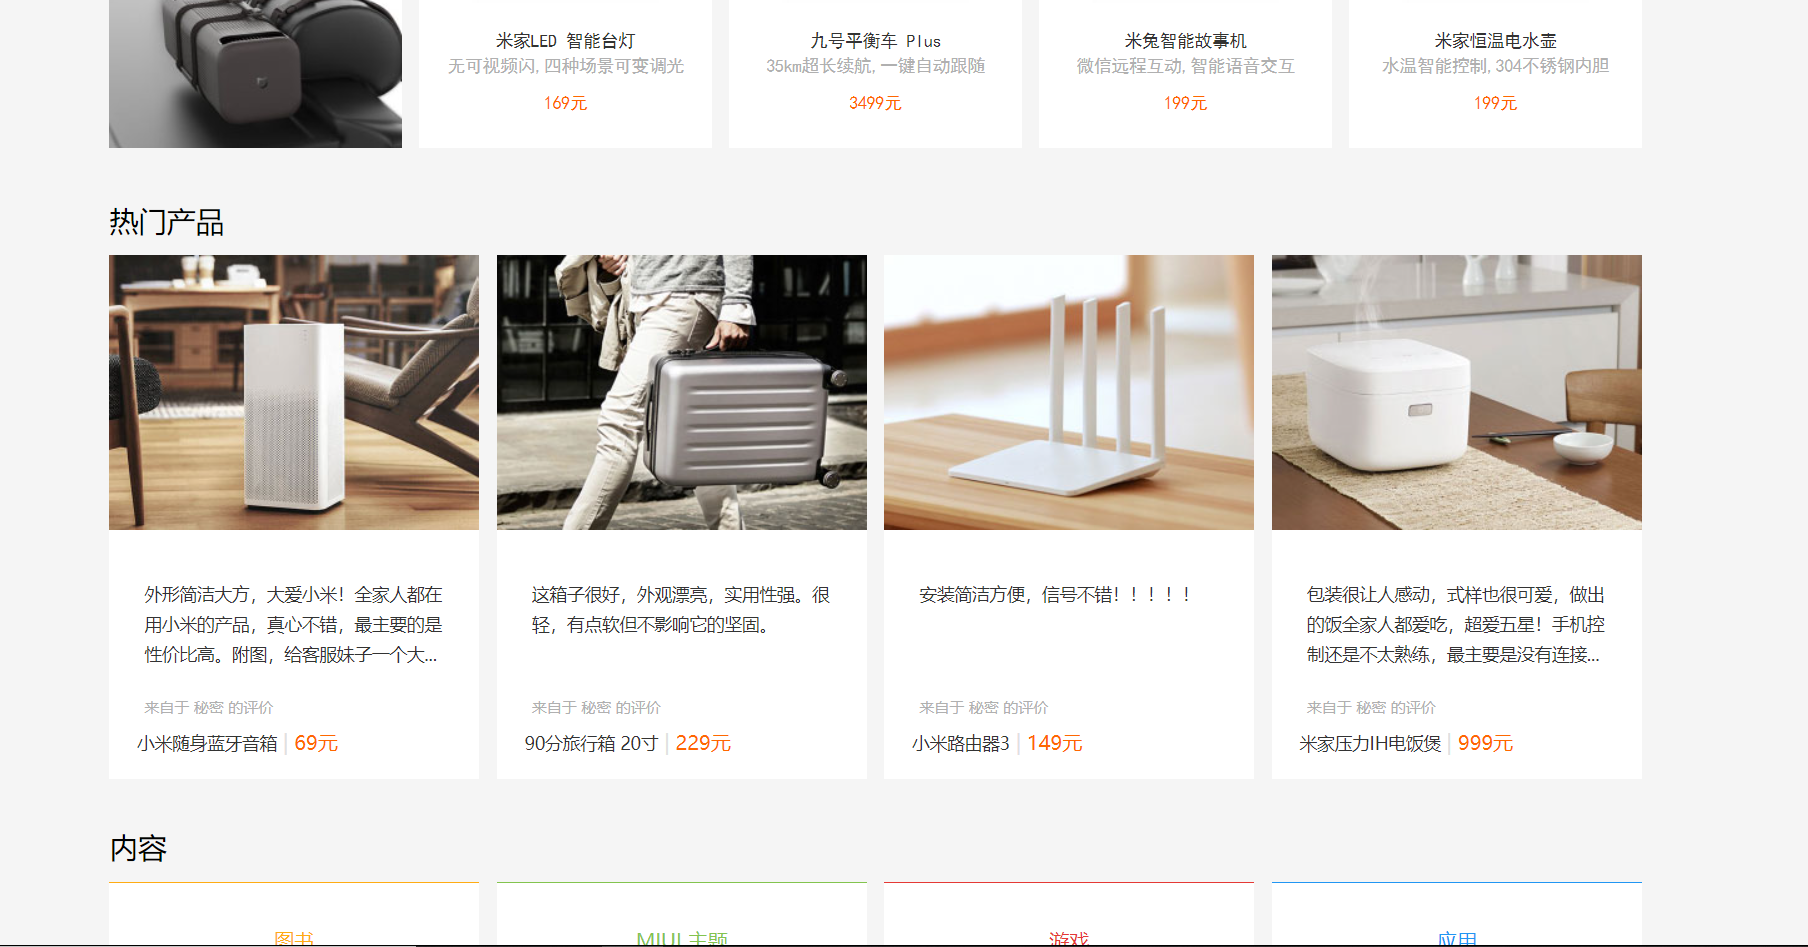The height and width of the screenshot is (947, 1808).
Task: Open 90分旅行箱 20寸 product link
Action: click(x=591, y=744)
